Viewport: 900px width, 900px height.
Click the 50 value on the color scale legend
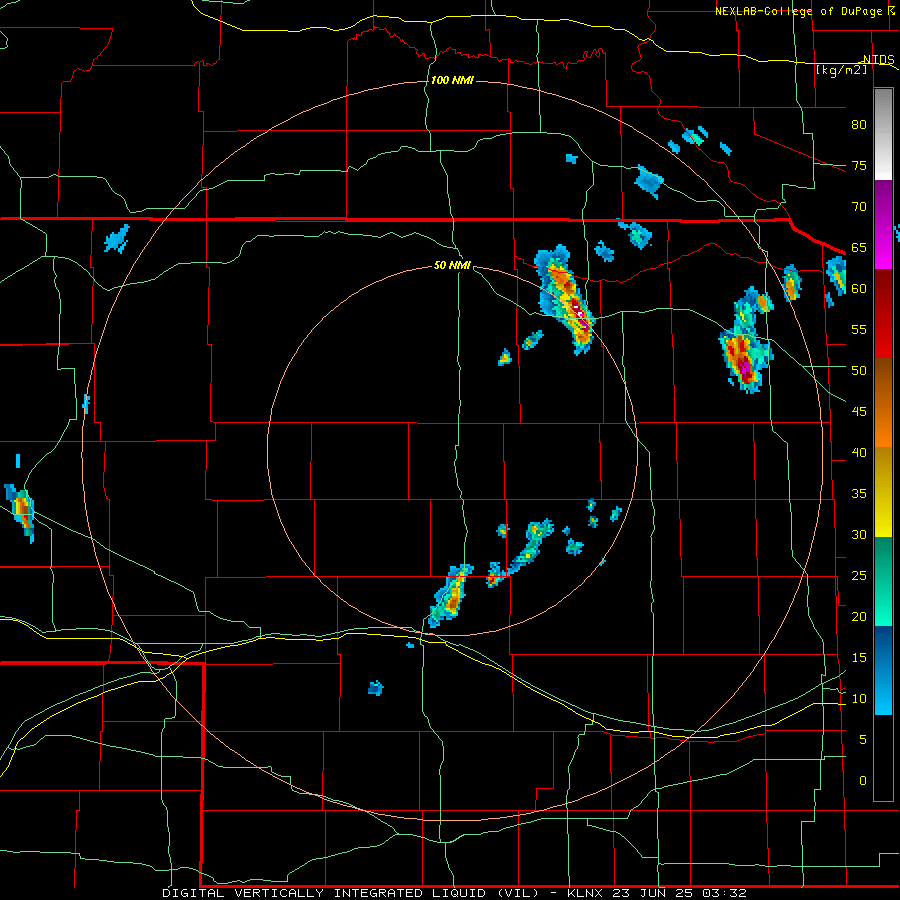point(859,371)
